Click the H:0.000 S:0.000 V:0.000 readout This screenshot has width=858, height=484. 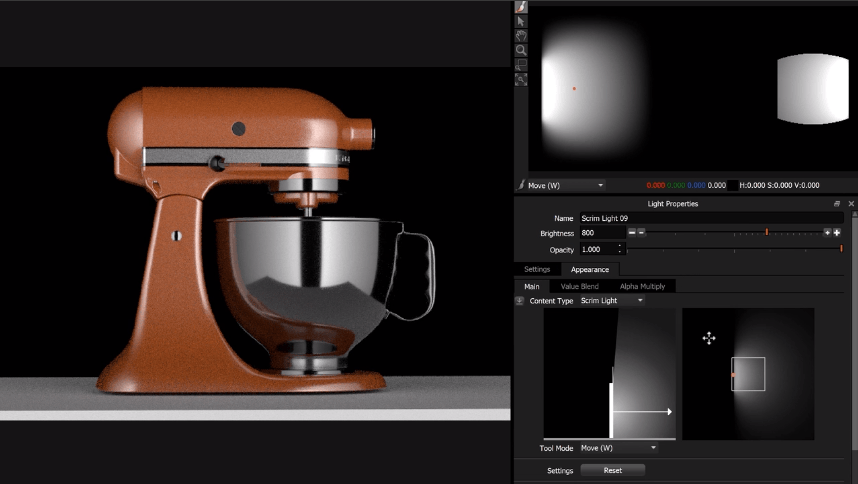(779, 185)
